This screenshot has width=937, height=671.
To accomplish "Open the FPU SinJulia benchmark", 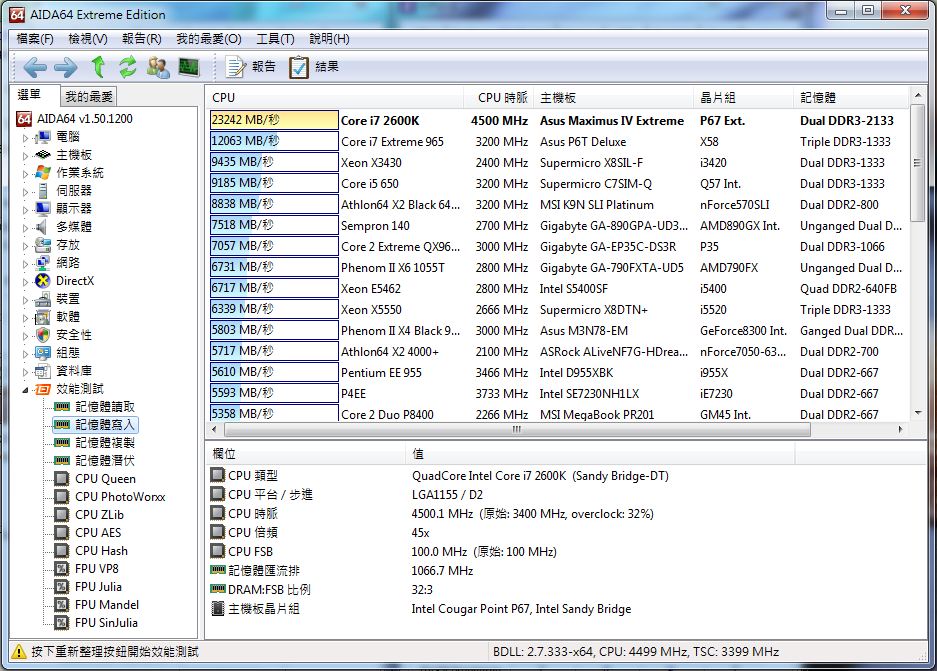I will 106,623.
